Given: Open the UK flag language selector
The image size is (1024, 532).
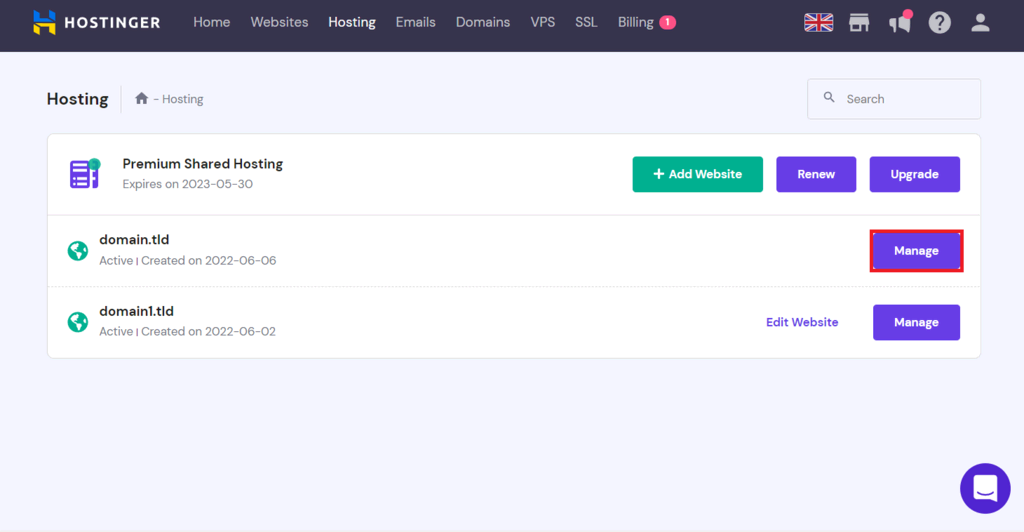Looking at the screenshot, I should tap(818, 22).
